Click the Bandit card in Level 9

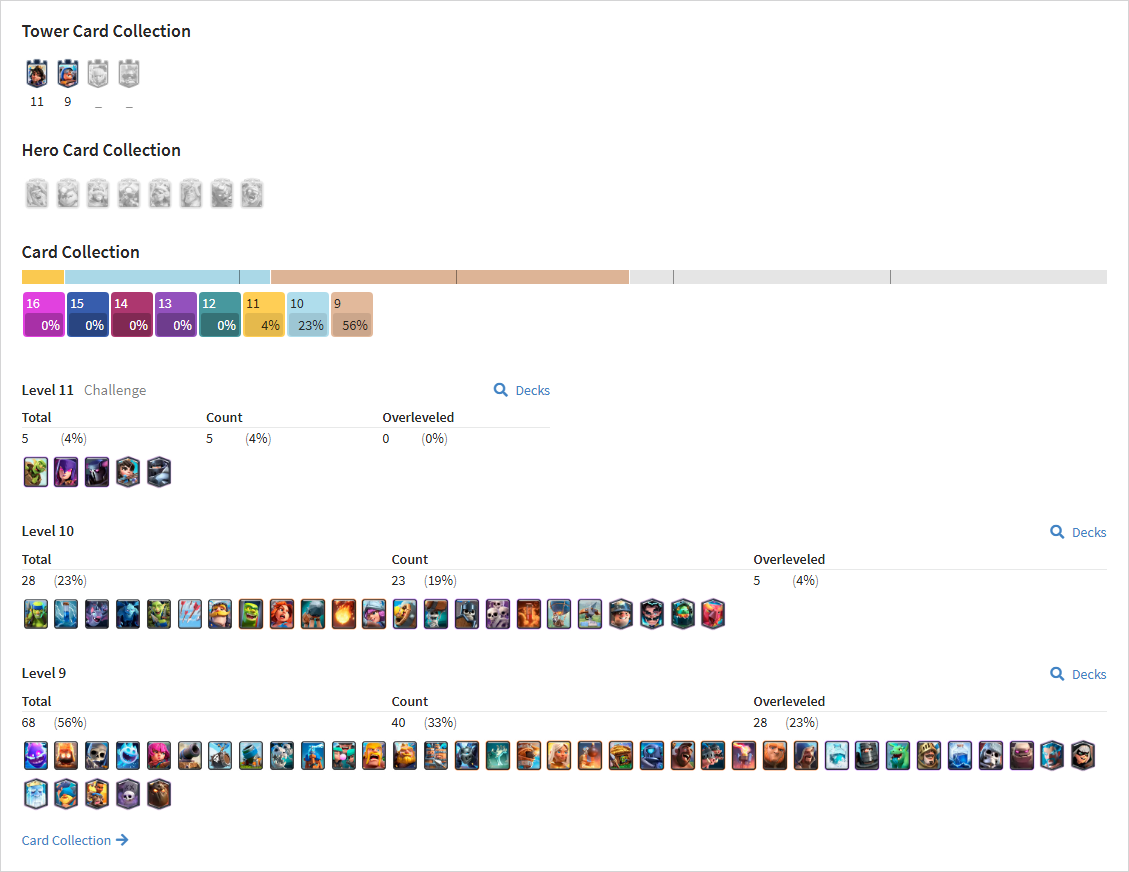(1083, 755)
